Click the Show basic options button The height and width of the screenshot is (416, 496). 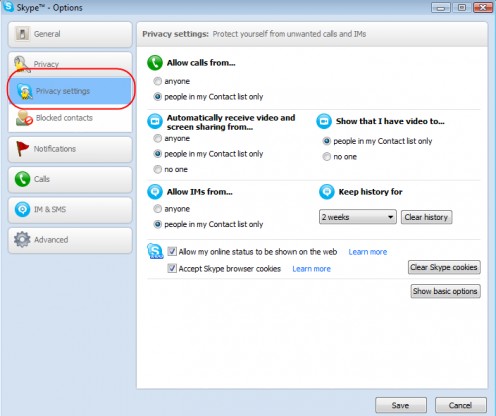(x=445, y=291)
